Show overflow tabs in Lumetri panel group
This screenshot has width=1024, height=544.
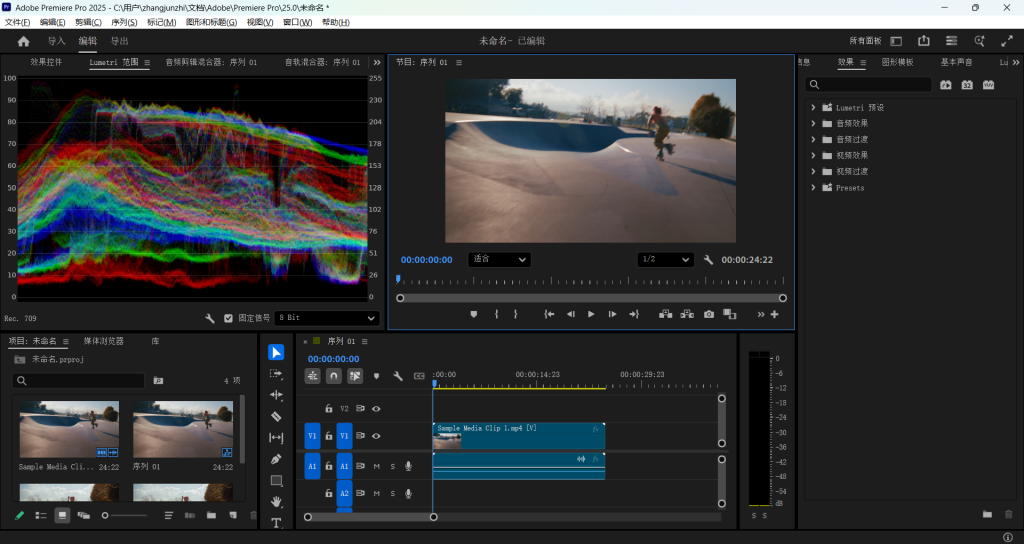coord(377,63)
